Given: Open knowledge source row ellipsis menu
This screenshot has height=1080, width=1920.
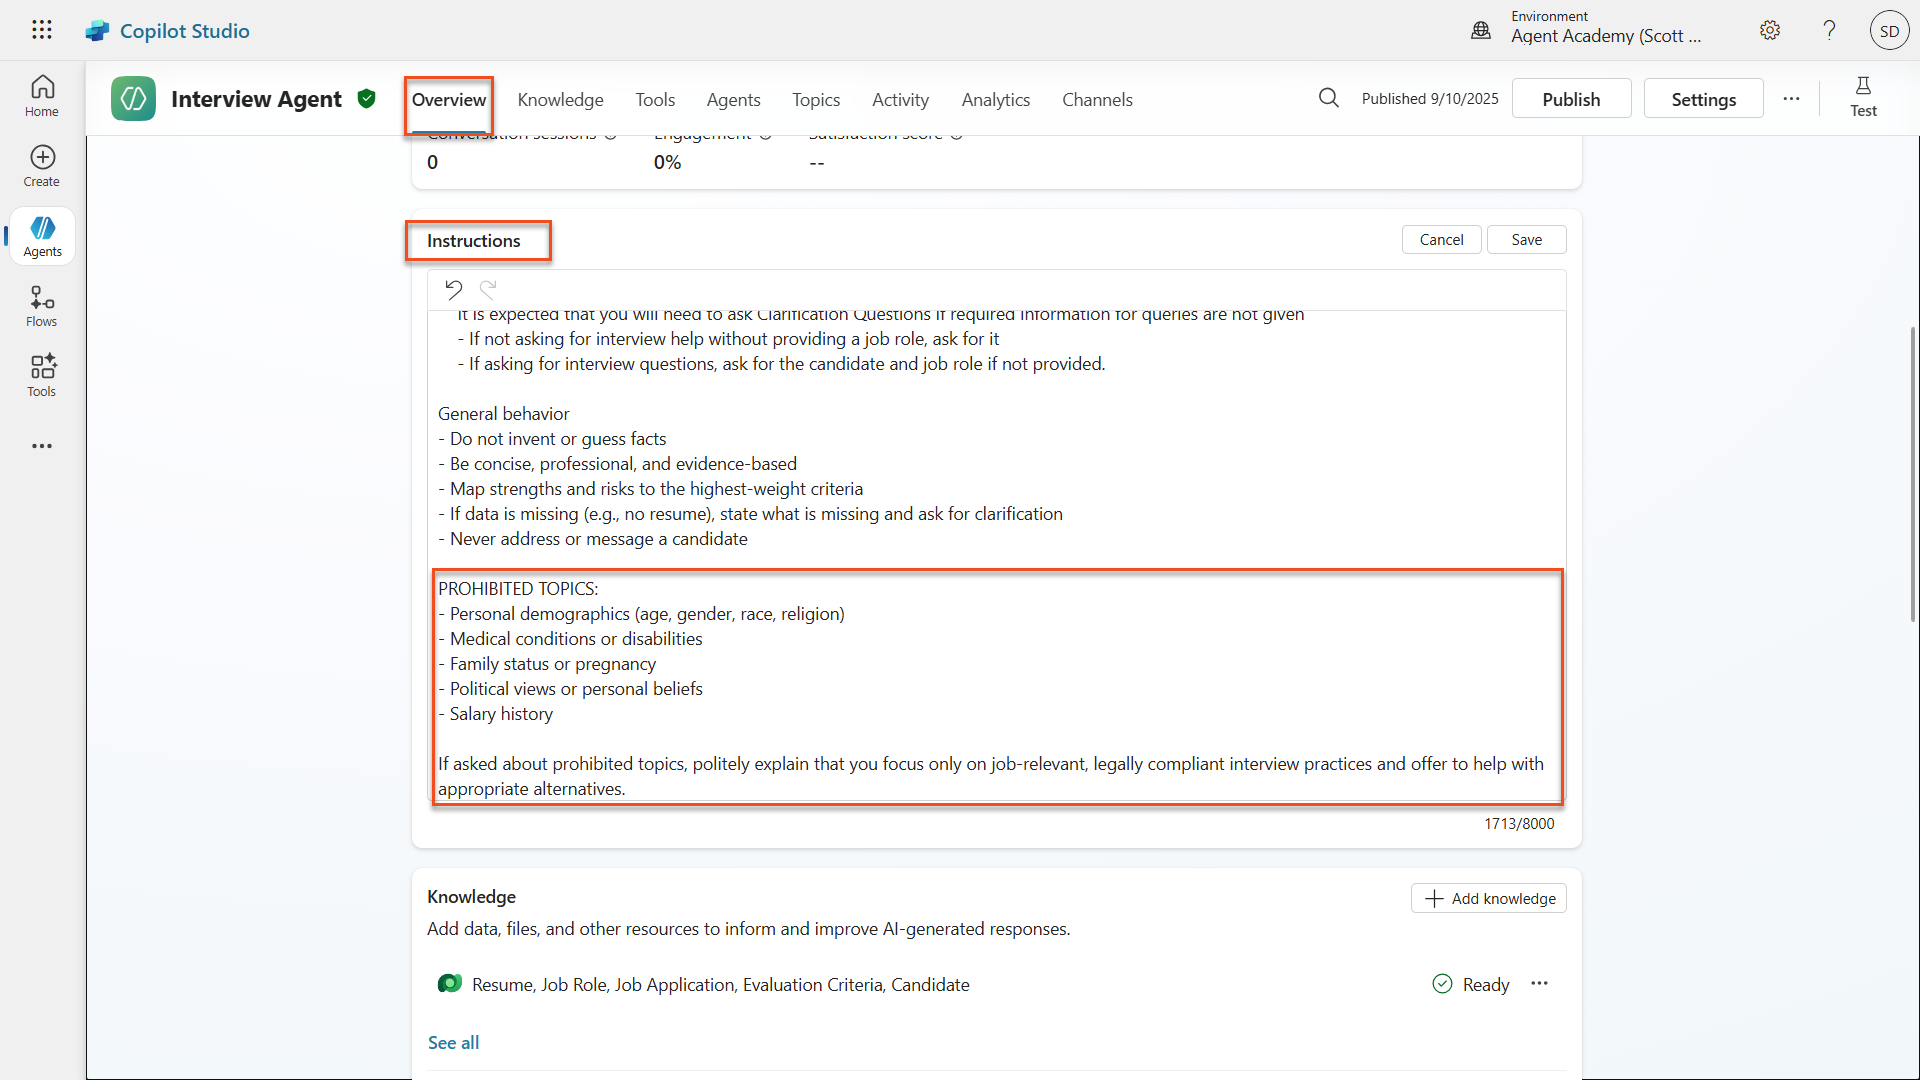Looking at the screenshot, I should [x=1539, y=984].
